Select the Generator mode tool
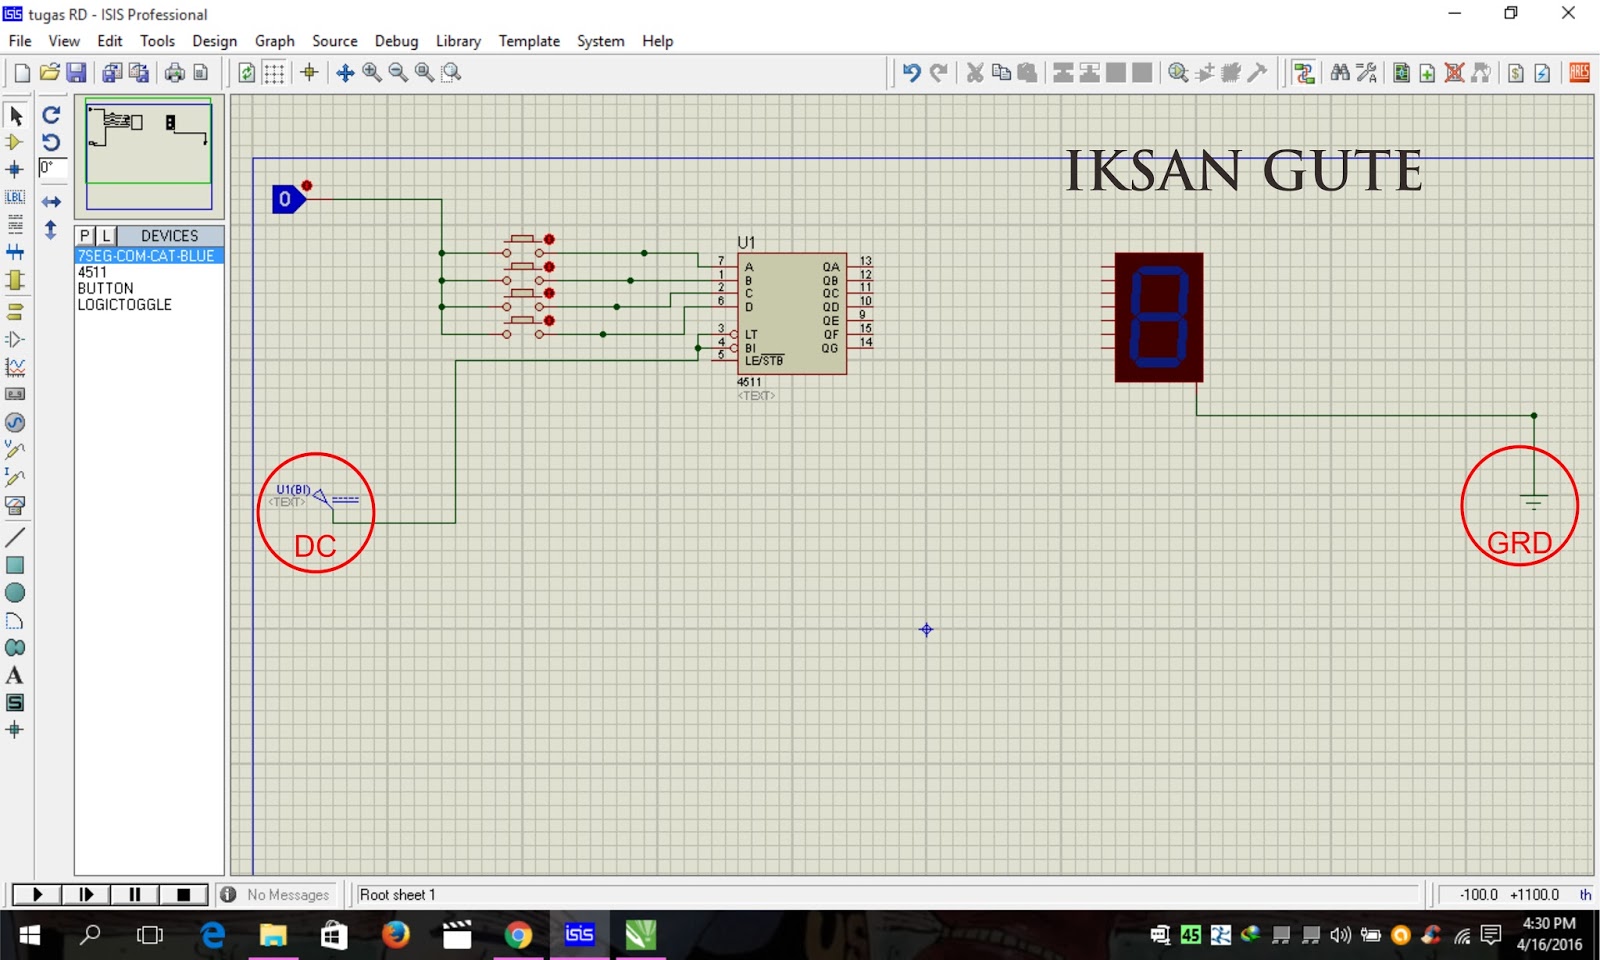 coord(15,423)
